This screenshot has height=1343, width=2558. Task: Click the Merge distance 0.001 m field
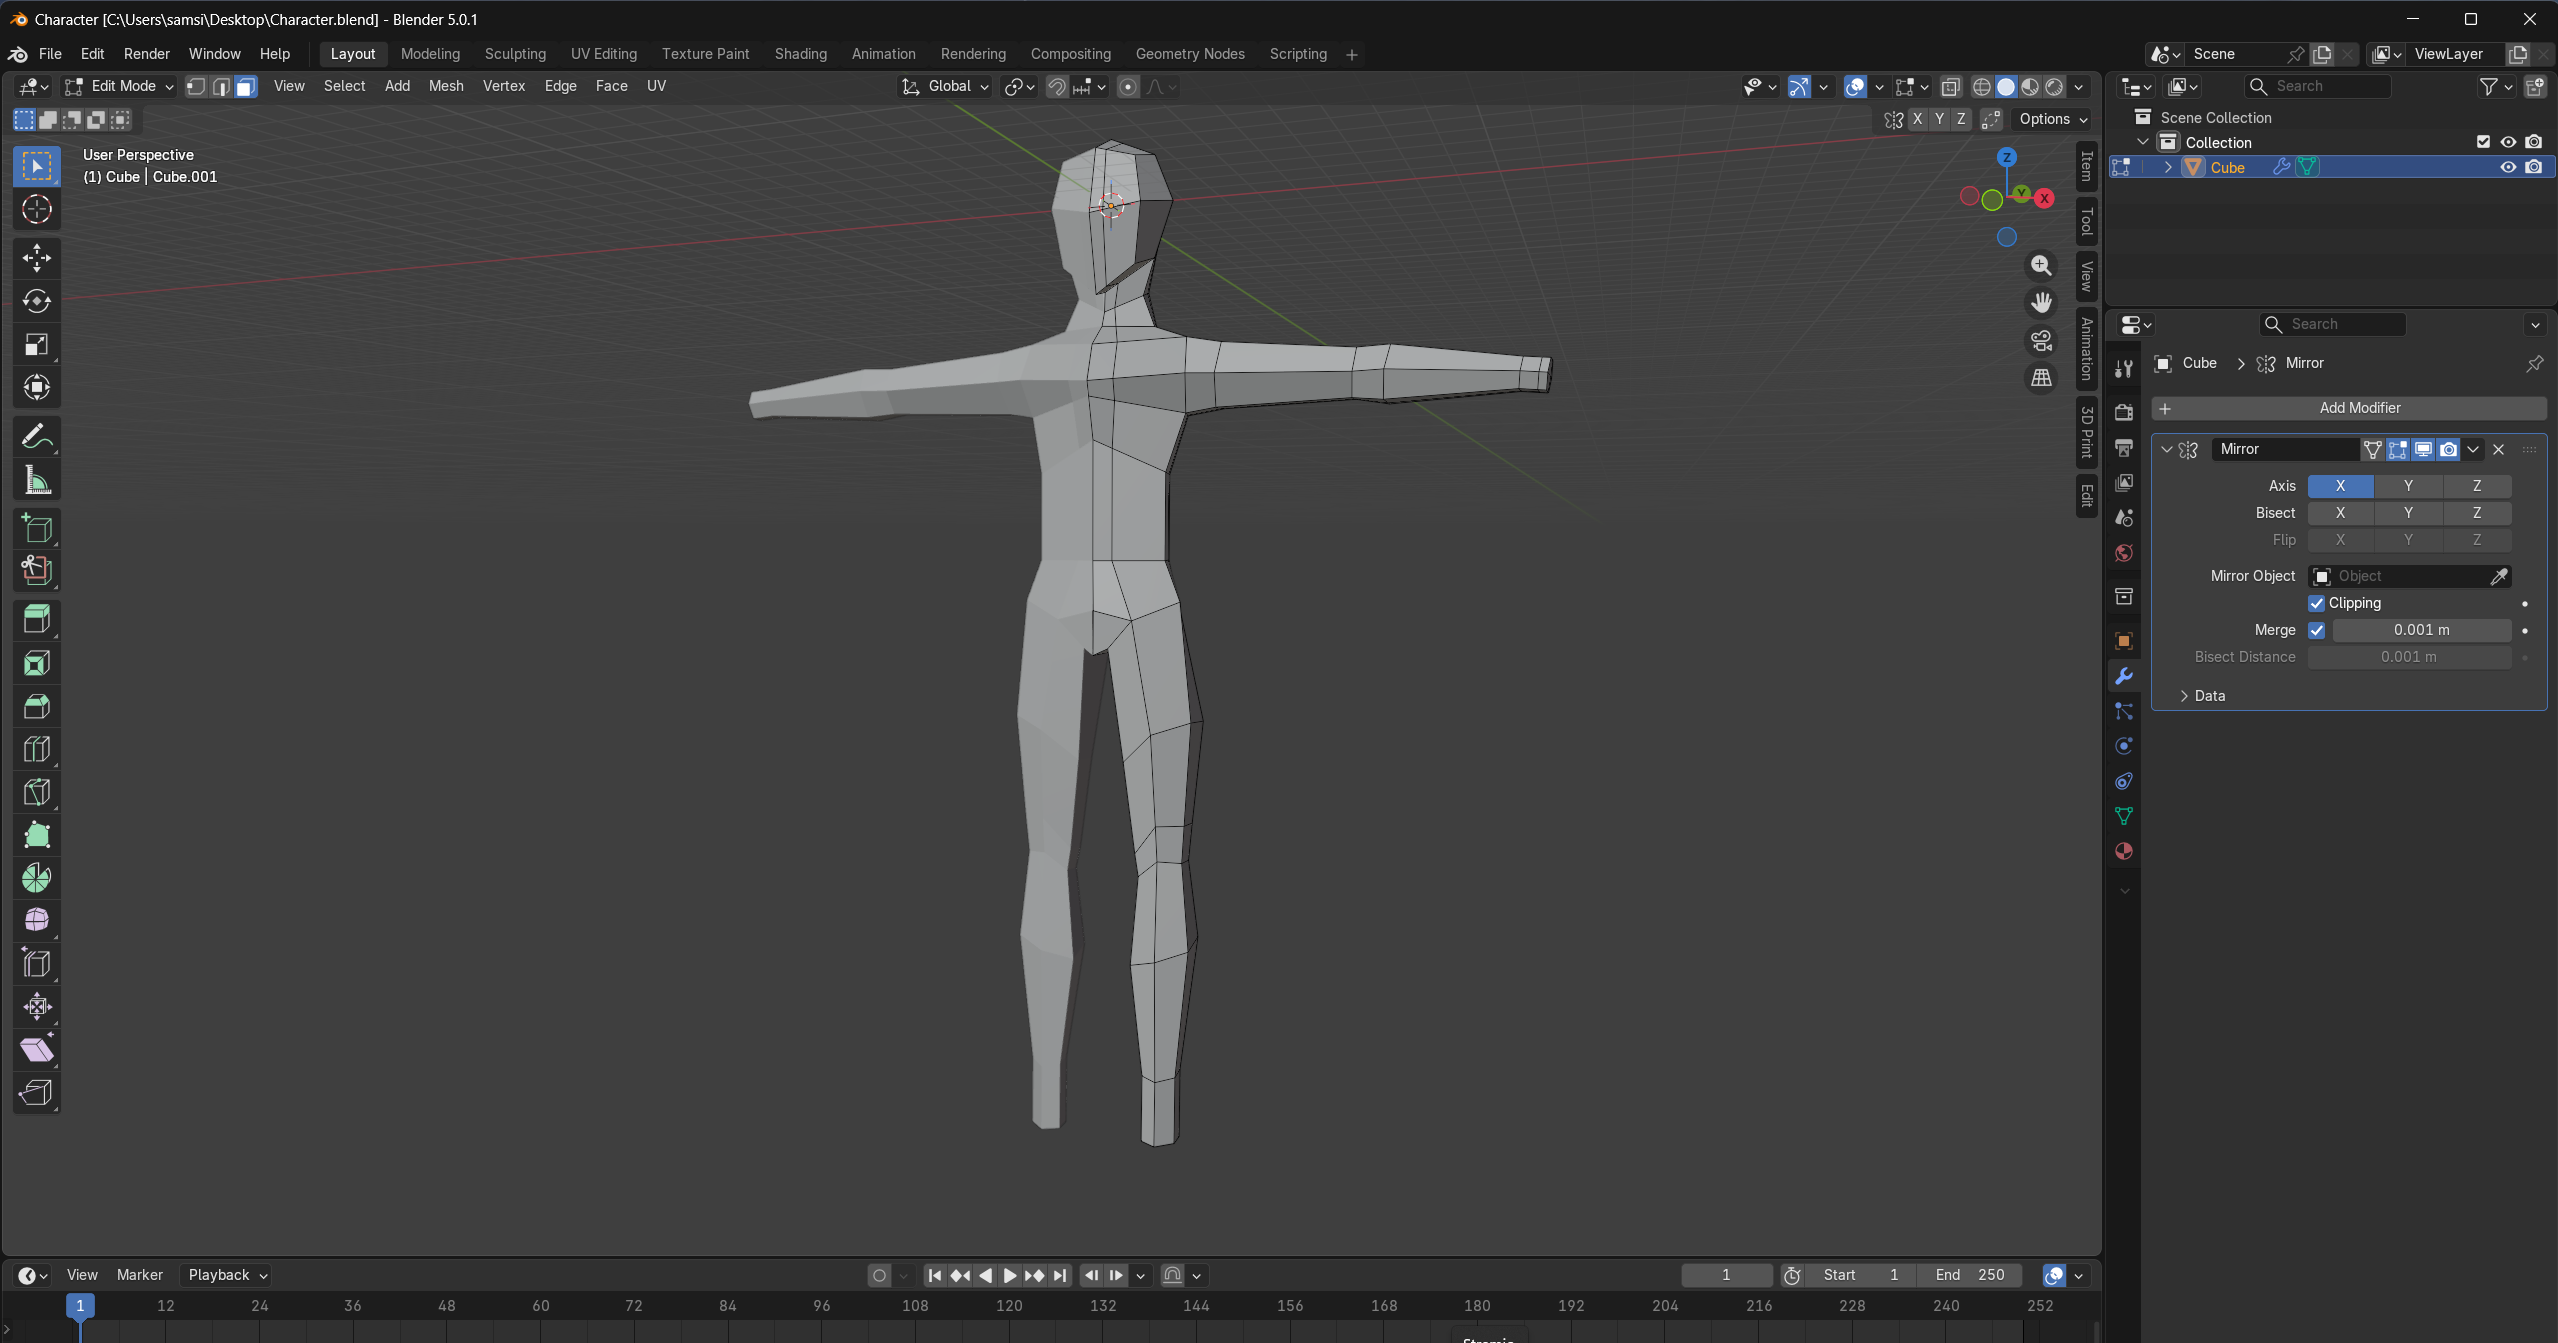[x=2421, y=630]
